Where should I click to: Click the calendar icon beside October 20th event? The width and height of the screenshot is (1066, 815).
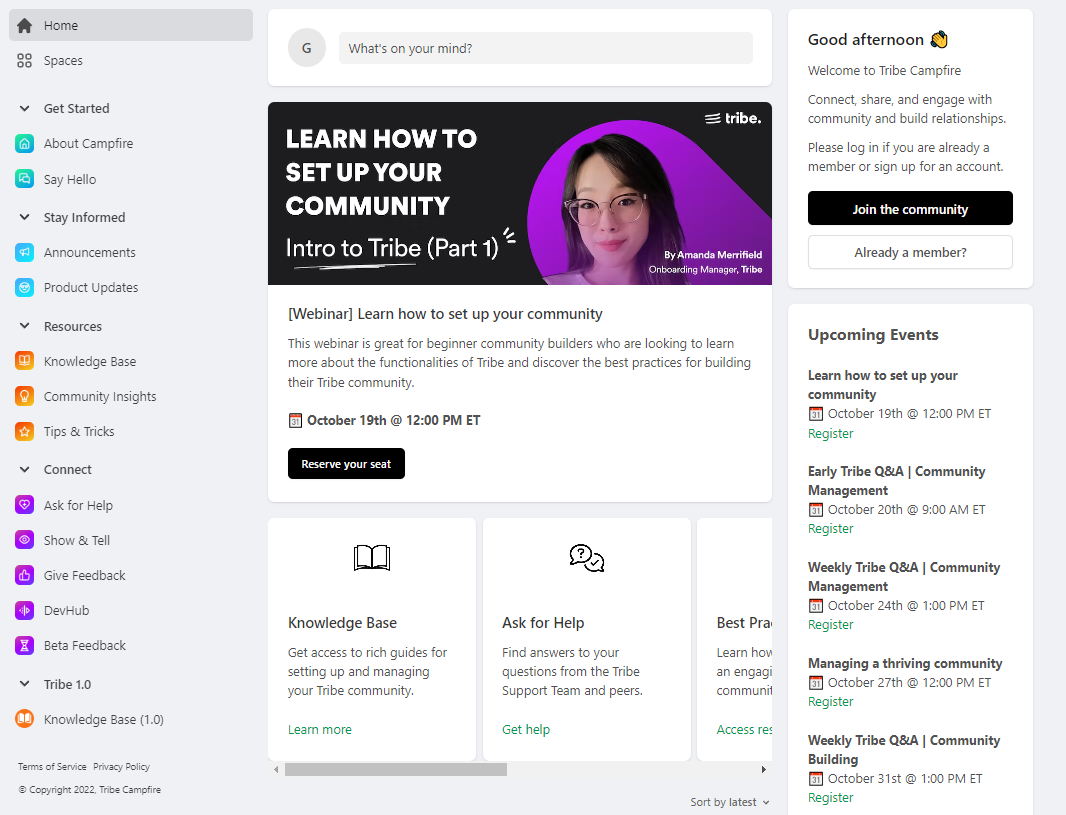[816, 510]
